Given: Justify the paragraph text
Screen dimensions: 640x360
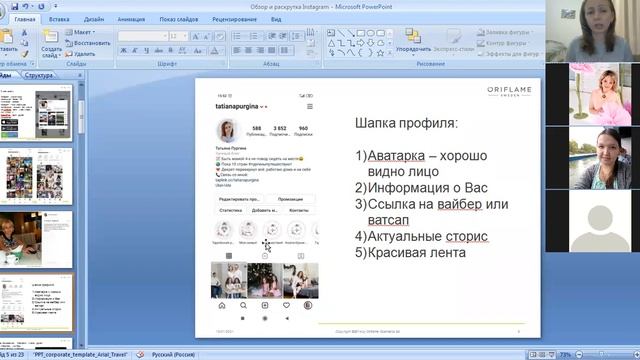Looking at the screenshot, I should [272, 50].
